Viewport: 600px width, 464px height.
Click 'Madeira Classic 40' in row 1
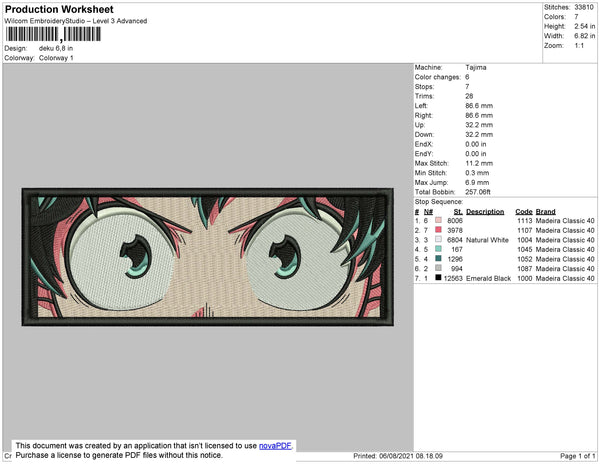point(565,221)
